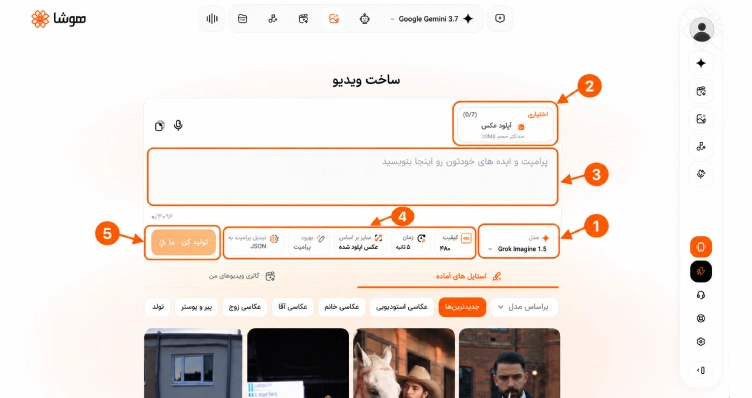The image size is (752, 398).
Task: Click the آپلود عکس upload box
Action: [x=505, y=125]
